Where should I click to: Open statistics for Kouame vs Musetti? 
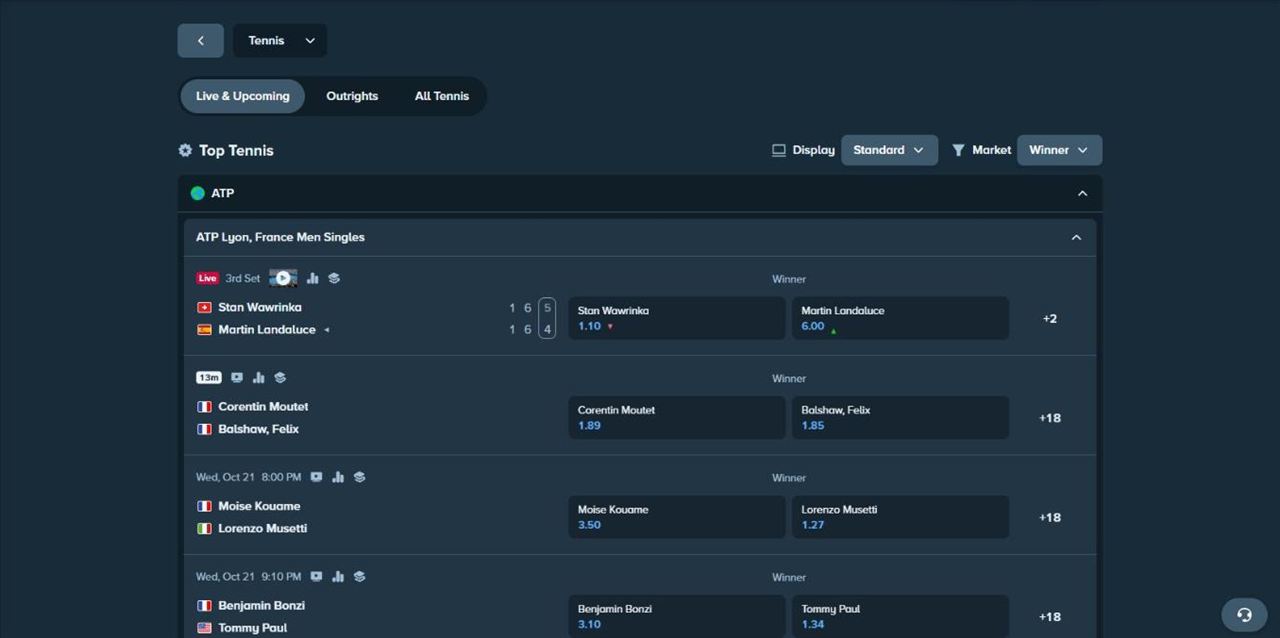point(338,477)
